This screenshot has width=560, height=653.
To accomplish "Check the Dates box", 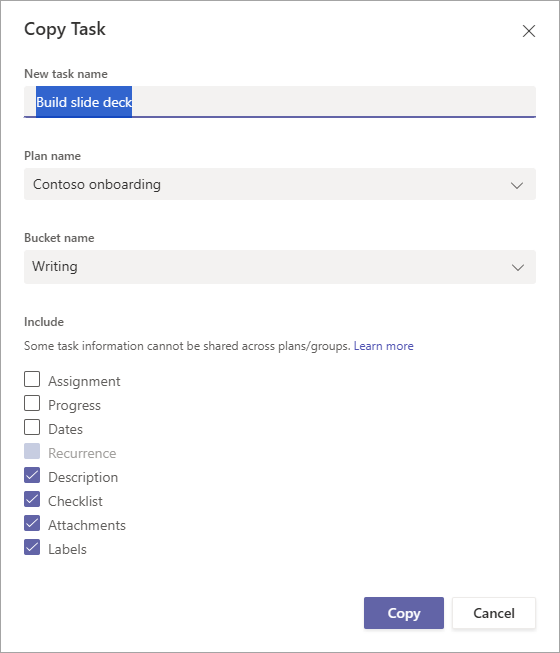I will 32,427.
